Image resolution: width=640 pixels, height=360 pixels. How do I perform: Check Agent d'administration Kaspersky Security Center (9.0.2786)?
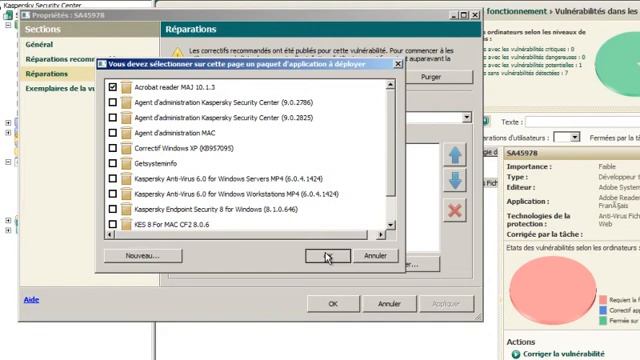tap(113, 102)
